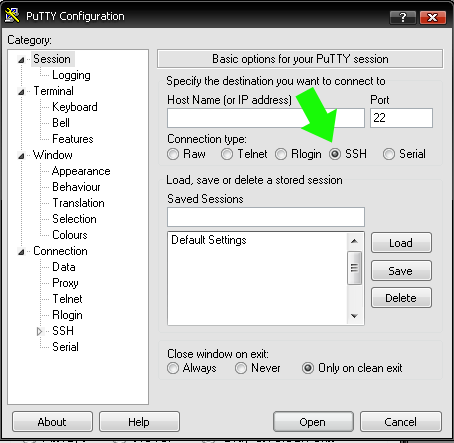
Task: Click the PuTTY icon in the title bar
Action: tap(12, 16)
